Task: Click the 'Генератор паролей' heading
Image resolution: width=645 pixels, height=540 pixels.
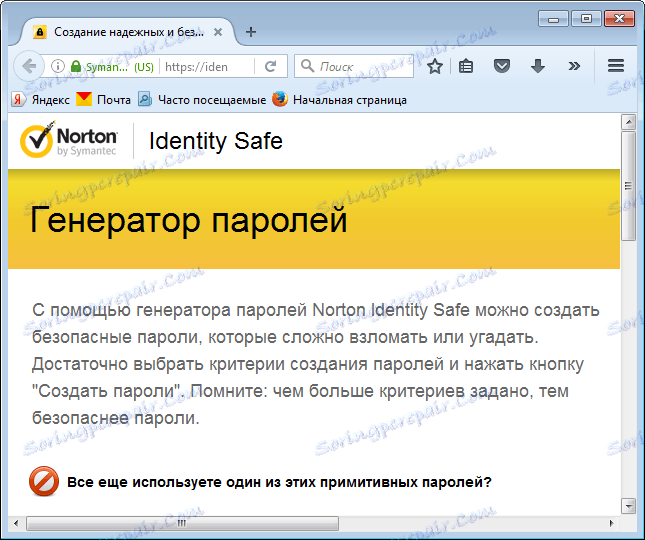Action: tap(189, 220)
